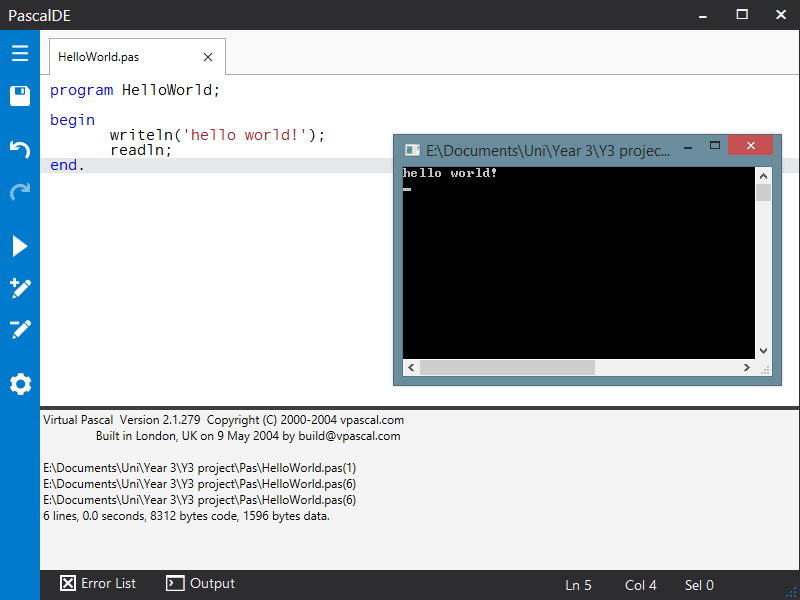The image size is (800, 600).
Task: Open settings via the gear icon
Action: click(20, 383)
